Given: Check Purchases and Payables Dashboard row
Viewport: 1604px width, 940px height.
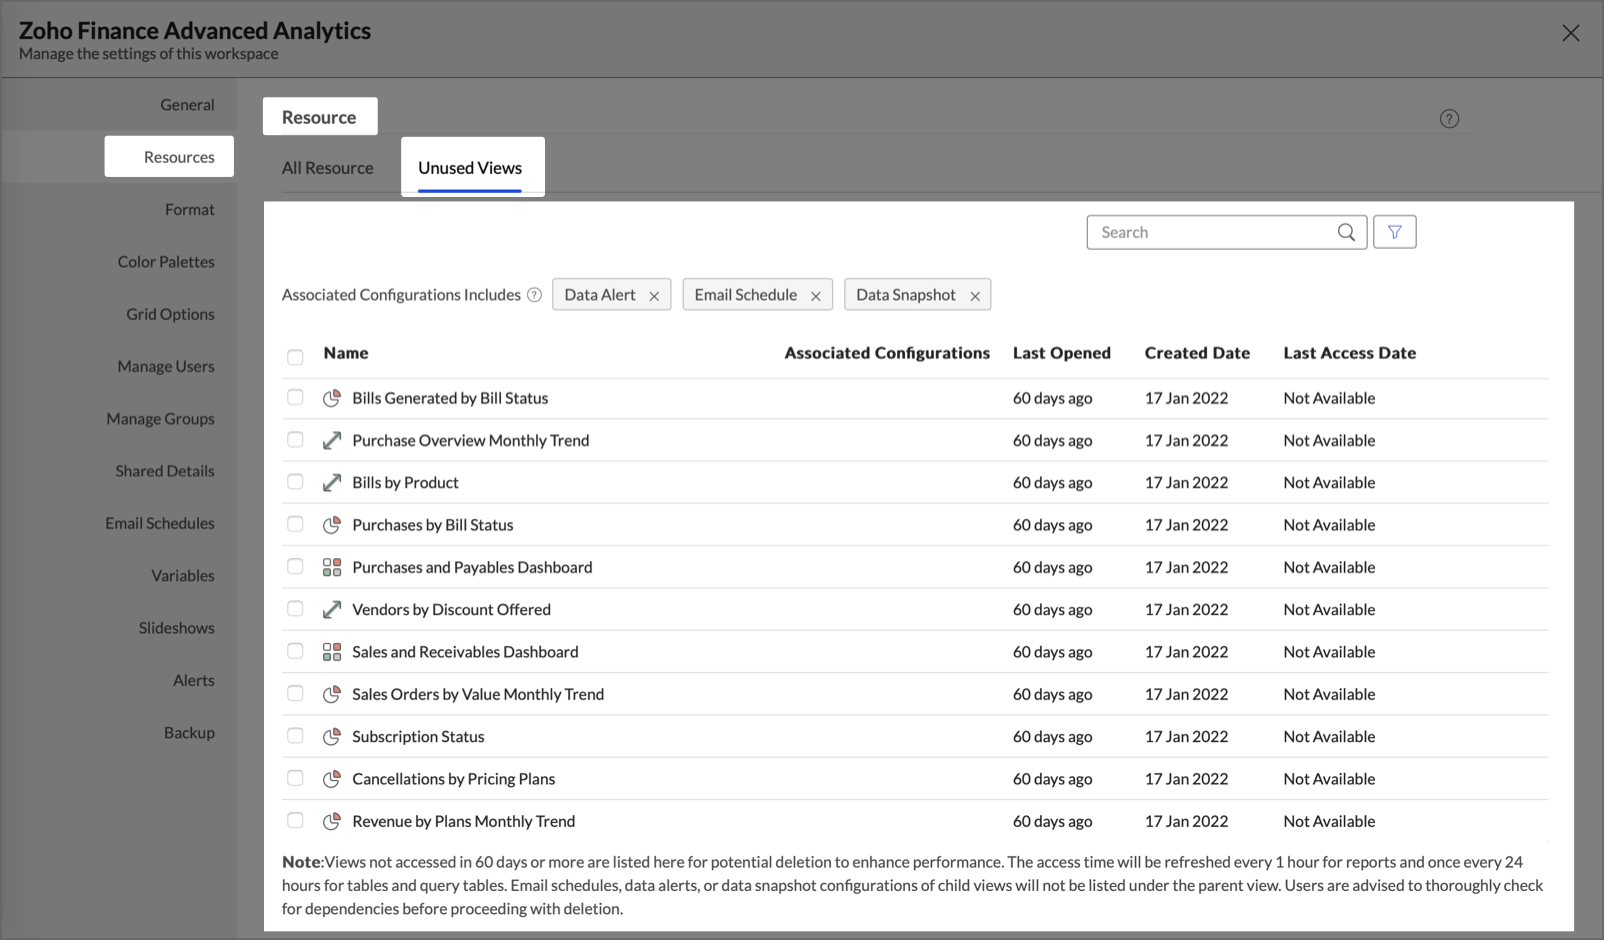Looking at the screenshot, I should click(295, 566).
